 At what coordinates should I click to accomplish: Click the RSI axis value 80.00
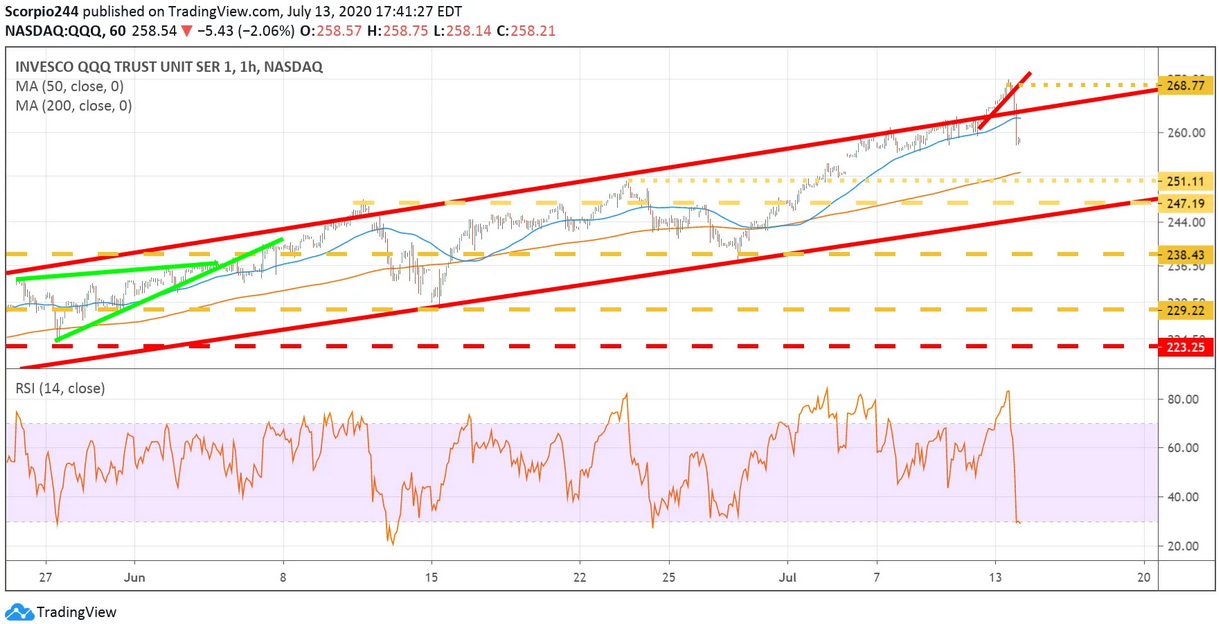pos(1184,399)
